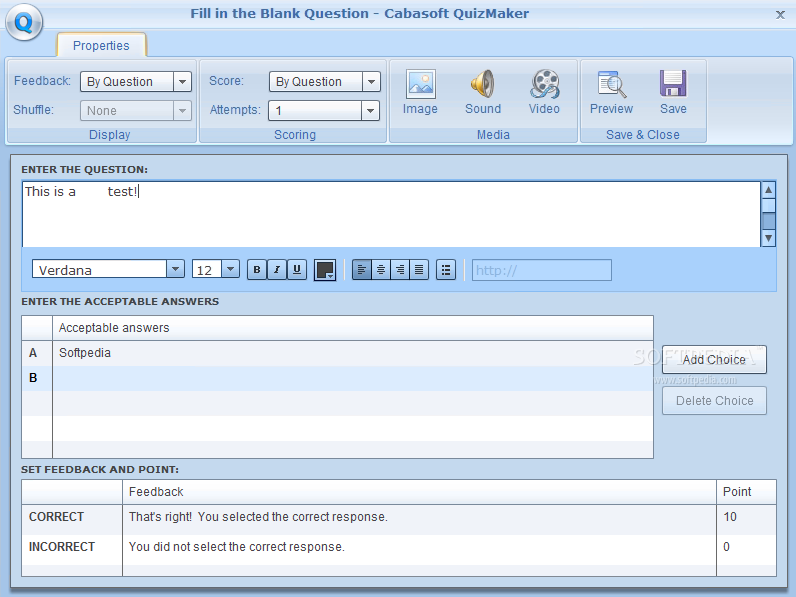Open the font size 12 dropdown
796x597 pixels.
230,269
